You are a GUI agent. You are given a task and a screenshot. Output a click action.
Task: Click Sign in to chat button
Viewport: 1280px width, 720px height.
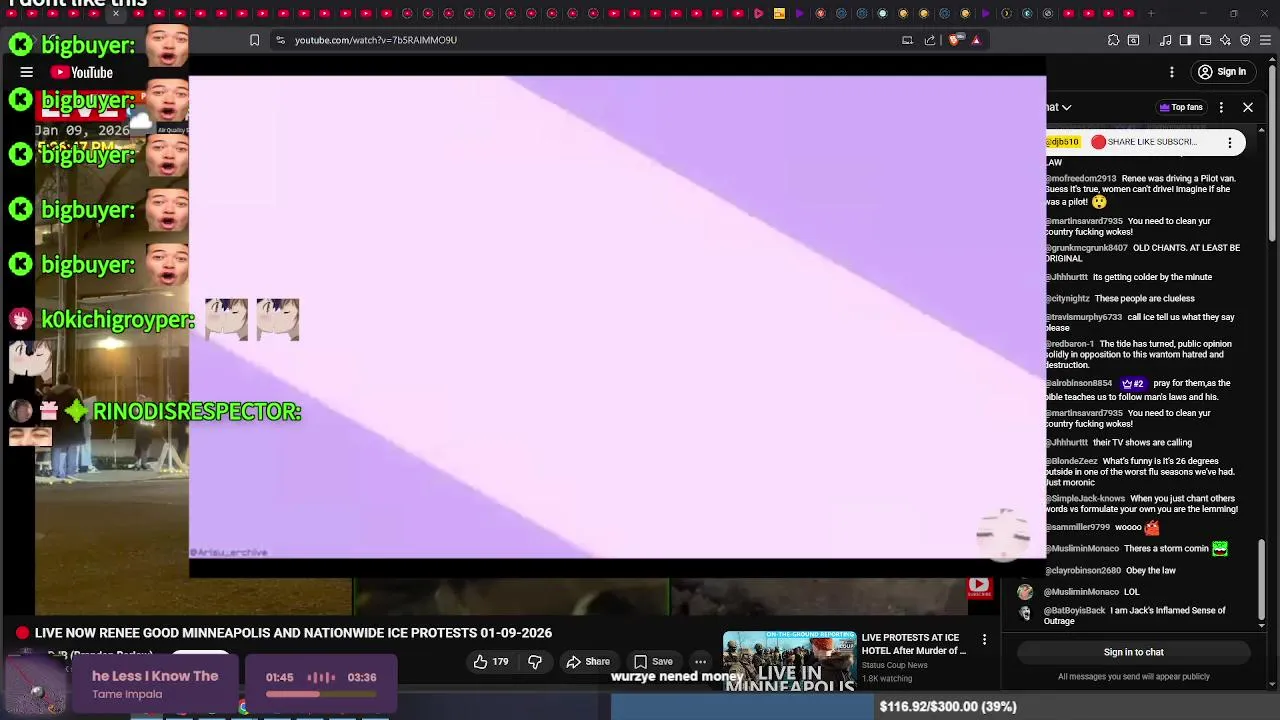point(1133,652)
